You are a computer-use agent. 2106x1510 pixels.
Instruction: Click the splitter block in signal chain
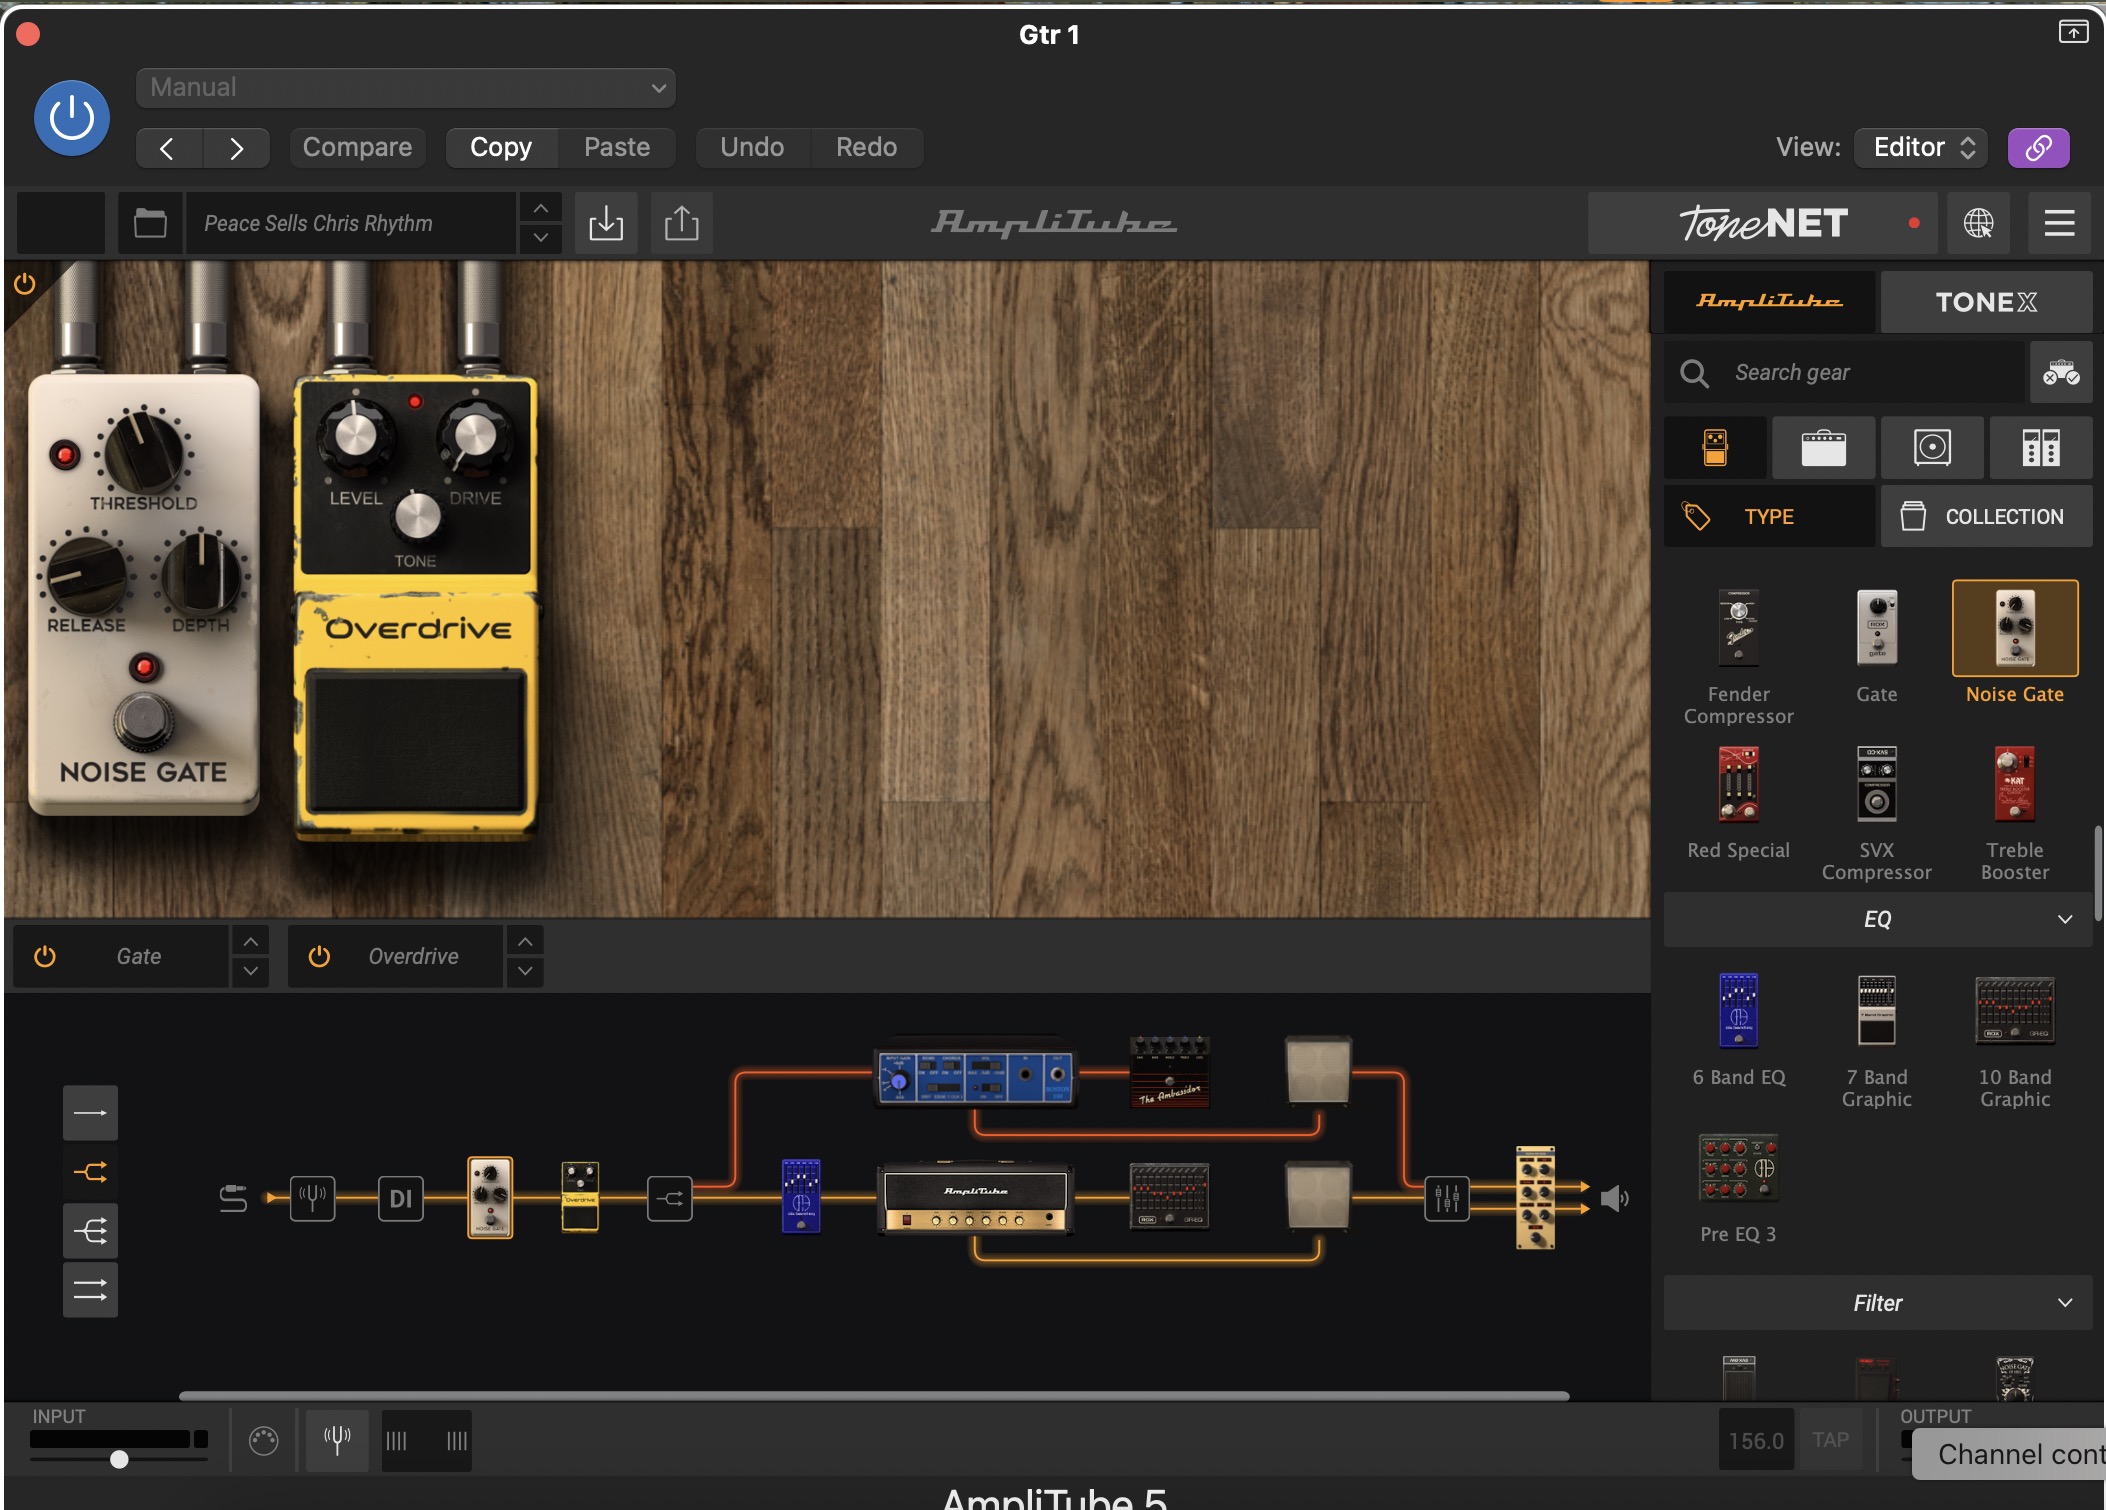670,1198
